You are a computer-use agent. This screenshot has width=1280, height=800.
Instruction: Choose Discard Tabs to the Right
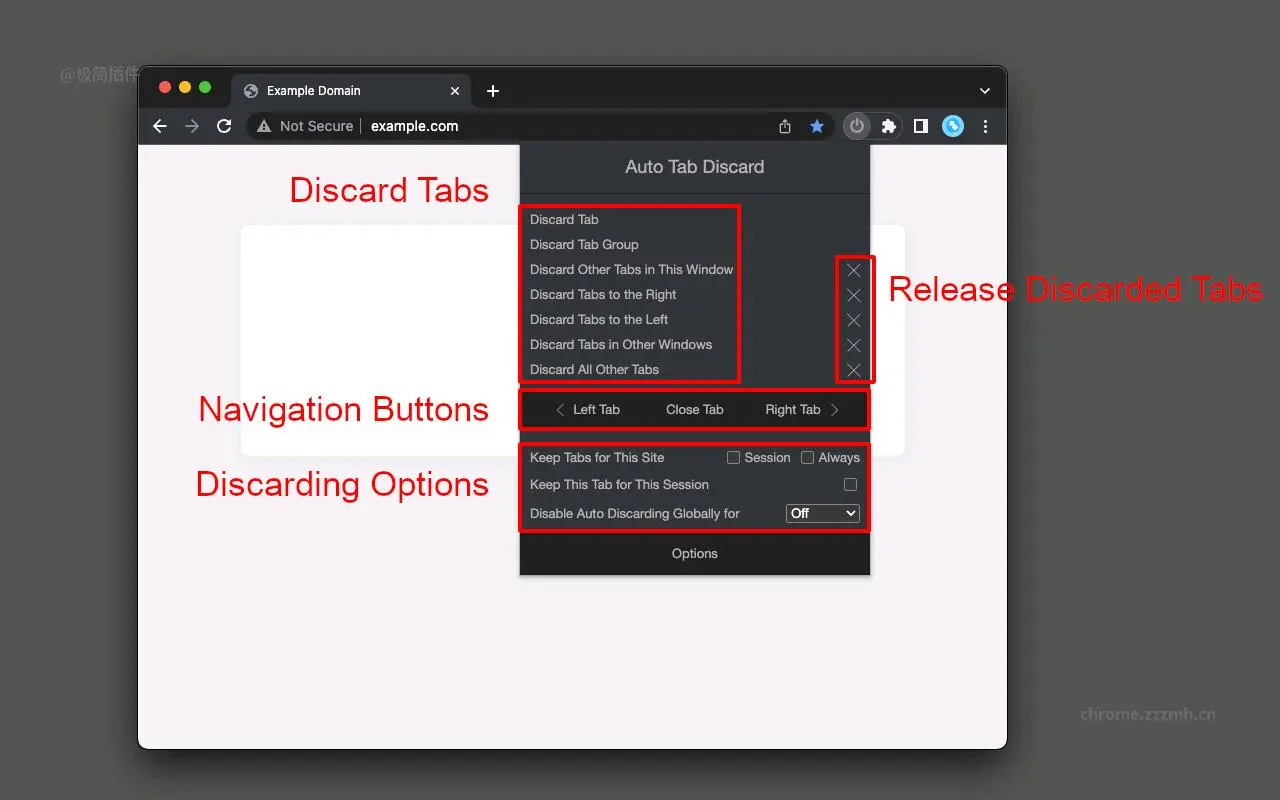tap(603, 294)
